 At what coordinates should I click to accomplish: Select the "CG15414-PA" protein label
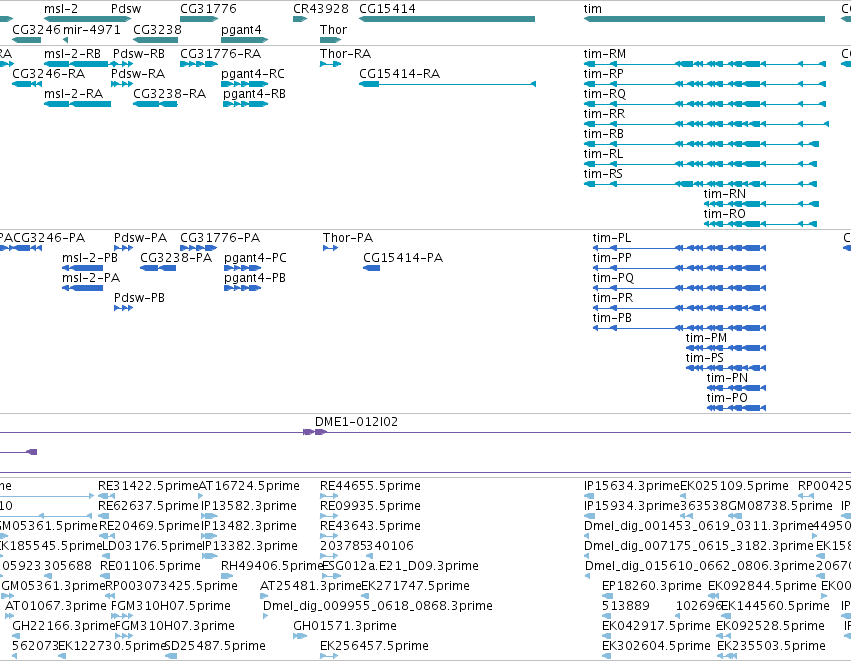(x=403, y=257)
